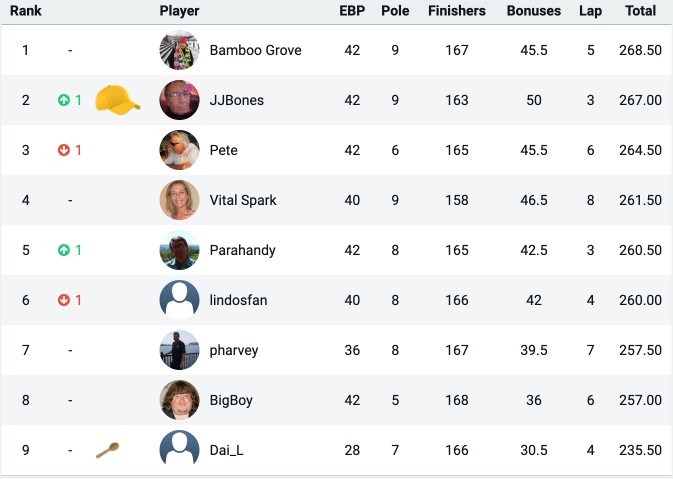The width and height of the screenshot is (673, 479).
Task: Click the red down arrow in rank 3
Action: tap(64, 150)
